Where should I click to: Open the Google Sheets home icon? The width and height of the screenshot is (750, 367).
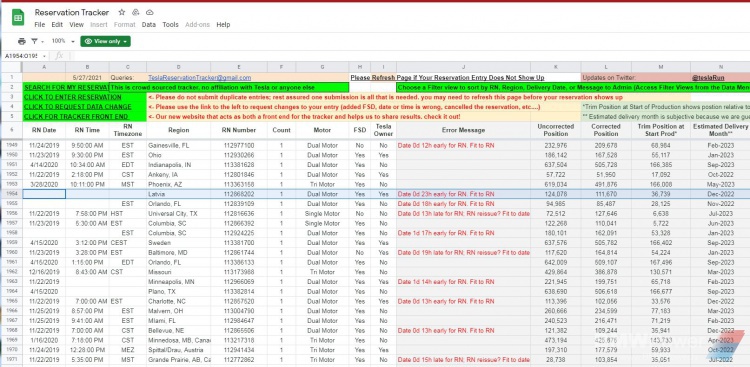tap(18, 18)
